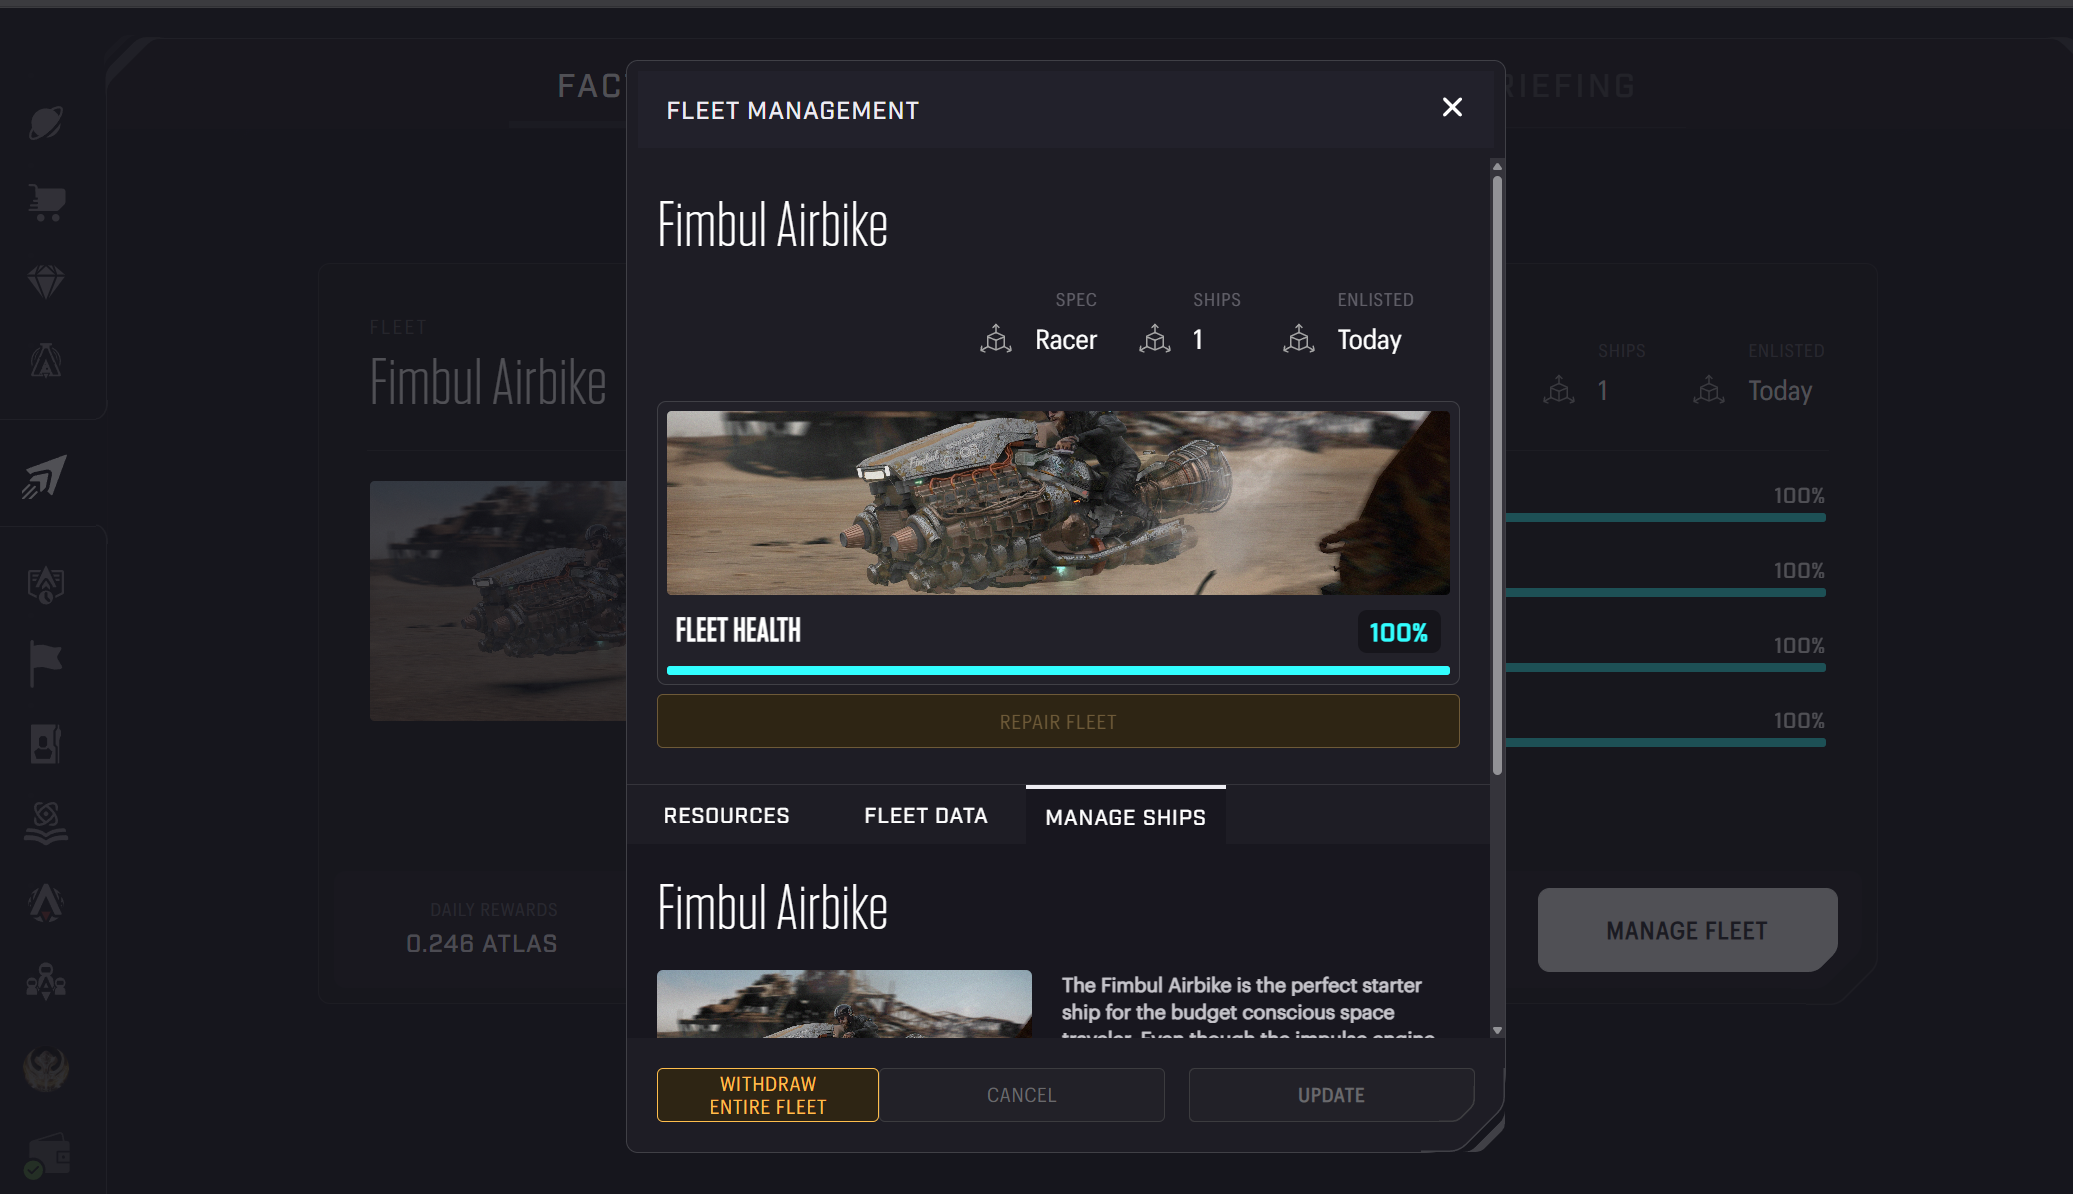This screenshot has width=2073, height=1194.
Task: Click the Update button
Action: coord(1331,1095)
